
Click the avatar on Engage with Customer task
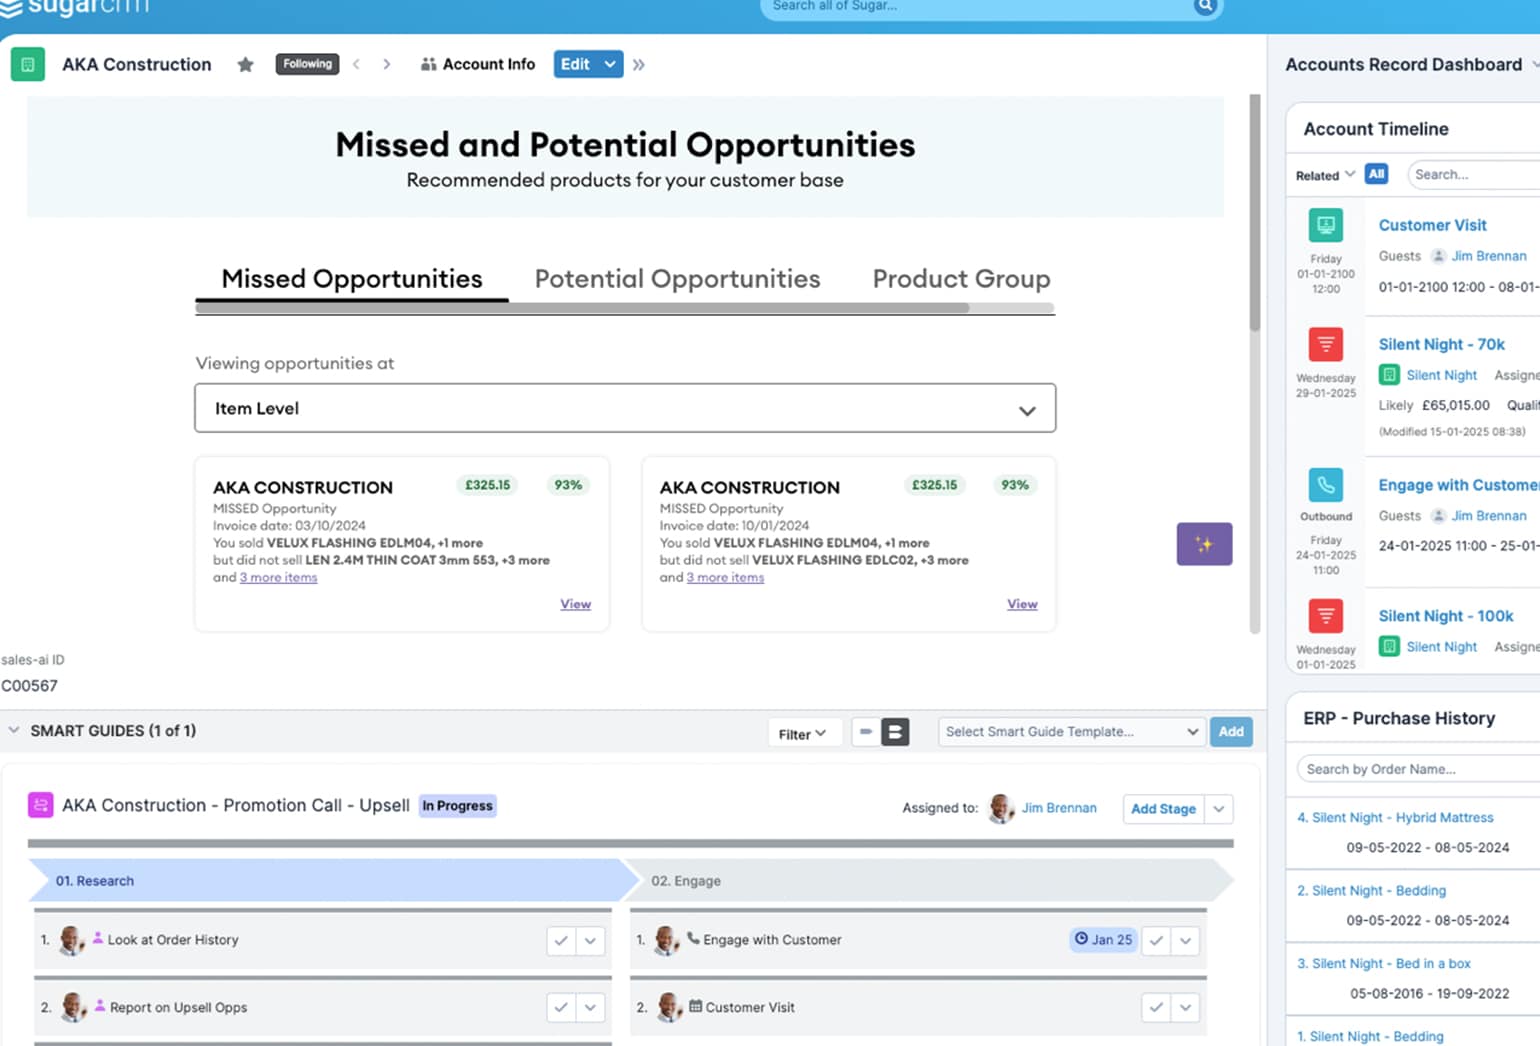666,940
